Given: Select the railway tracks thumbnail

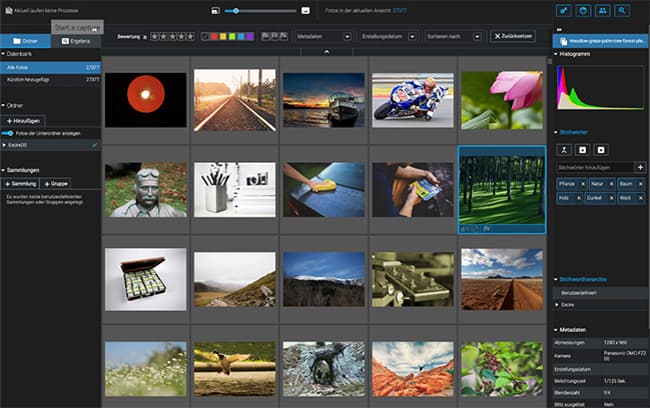Looking at the screenshot, I should (235, 100).
